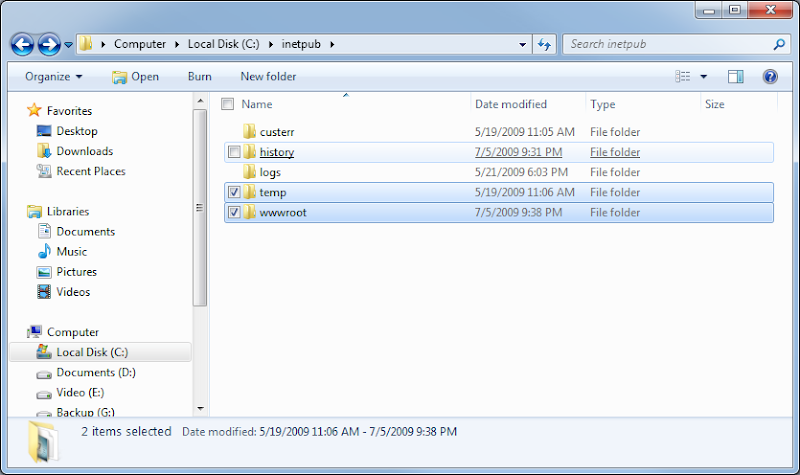Click the history folder icon
The width and height of the screenshot is (800, 475).
click(x=249, y=152)
